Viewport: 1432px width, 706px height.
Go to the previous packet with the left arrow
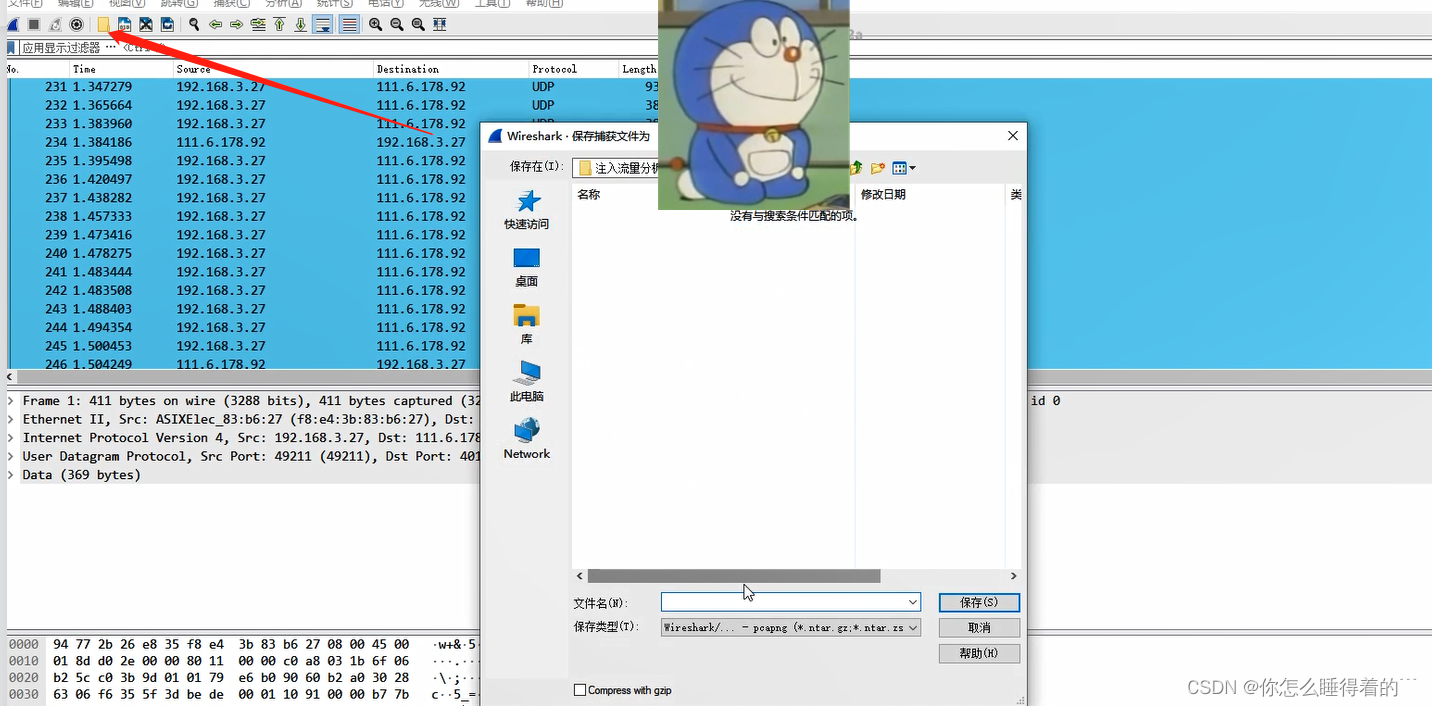pos(215,24)
